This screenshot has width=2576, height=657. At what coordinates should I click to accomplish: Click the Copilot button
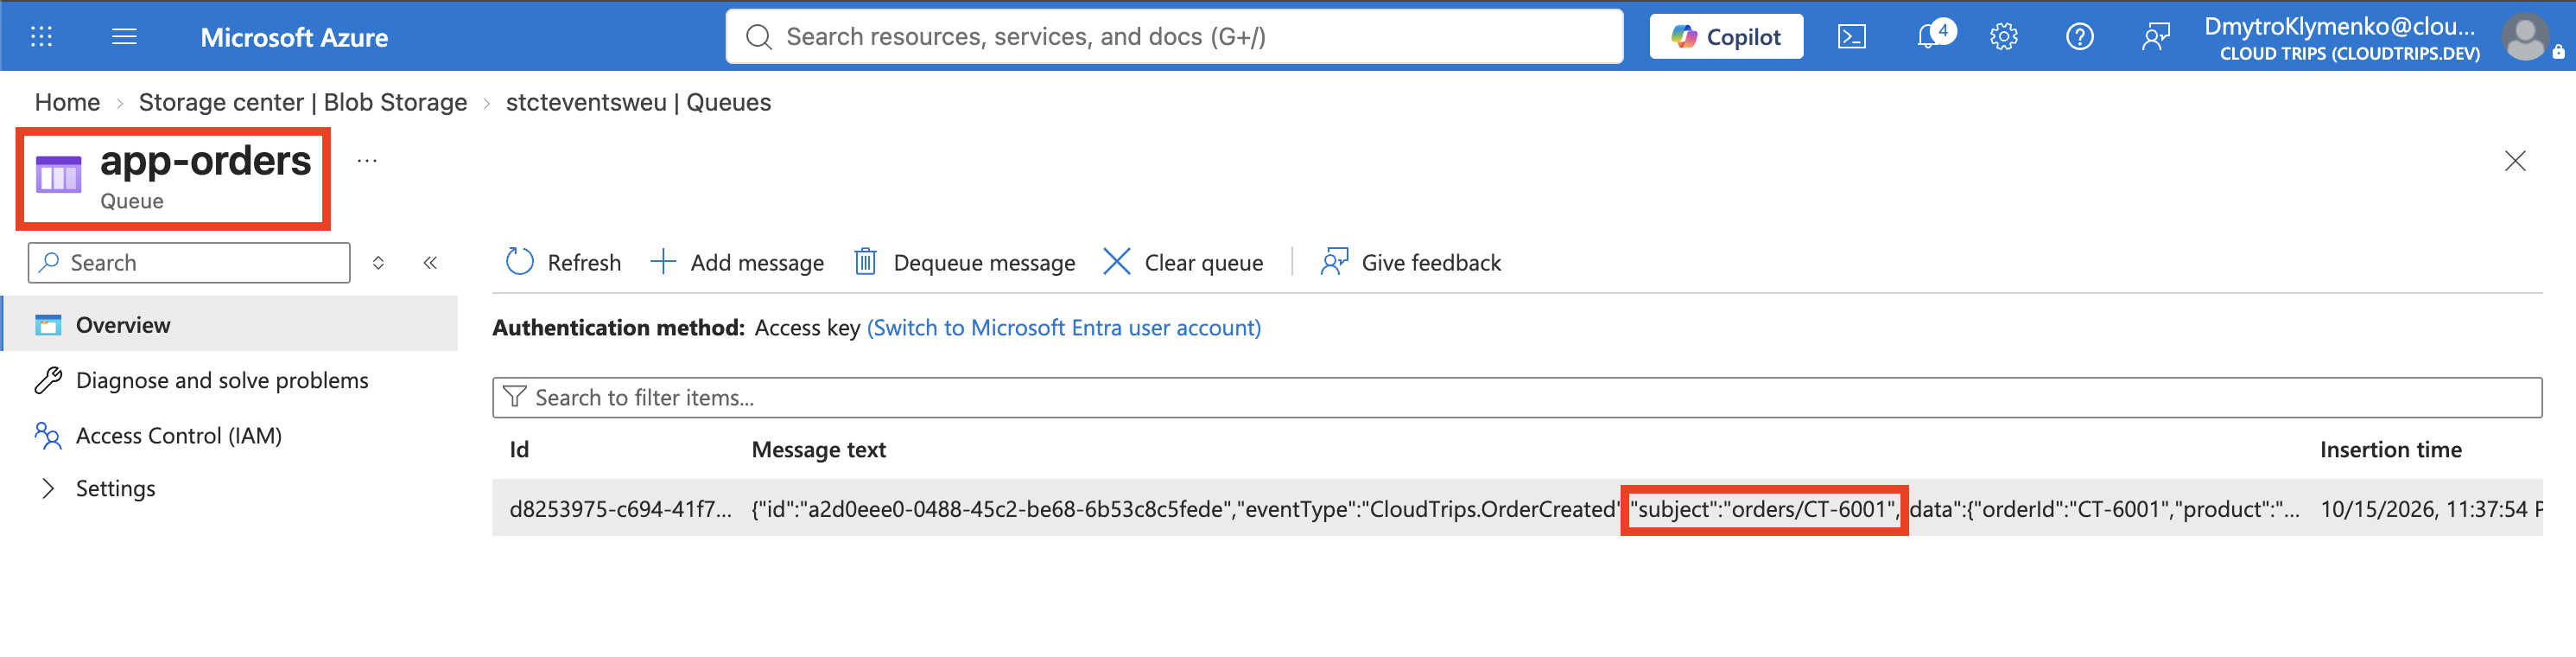click(x=1726, y=37)
